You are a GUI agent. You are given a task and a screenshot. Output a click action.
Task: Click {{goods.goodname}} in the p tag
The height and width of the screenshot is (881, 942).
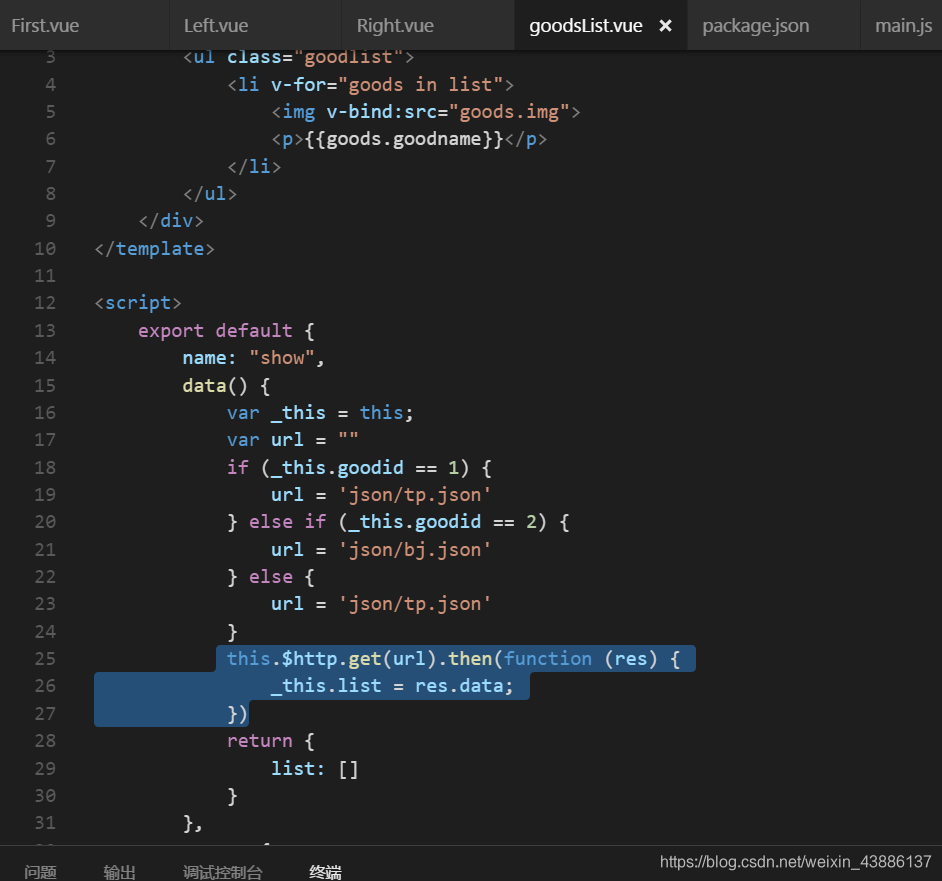coord(404,139)
